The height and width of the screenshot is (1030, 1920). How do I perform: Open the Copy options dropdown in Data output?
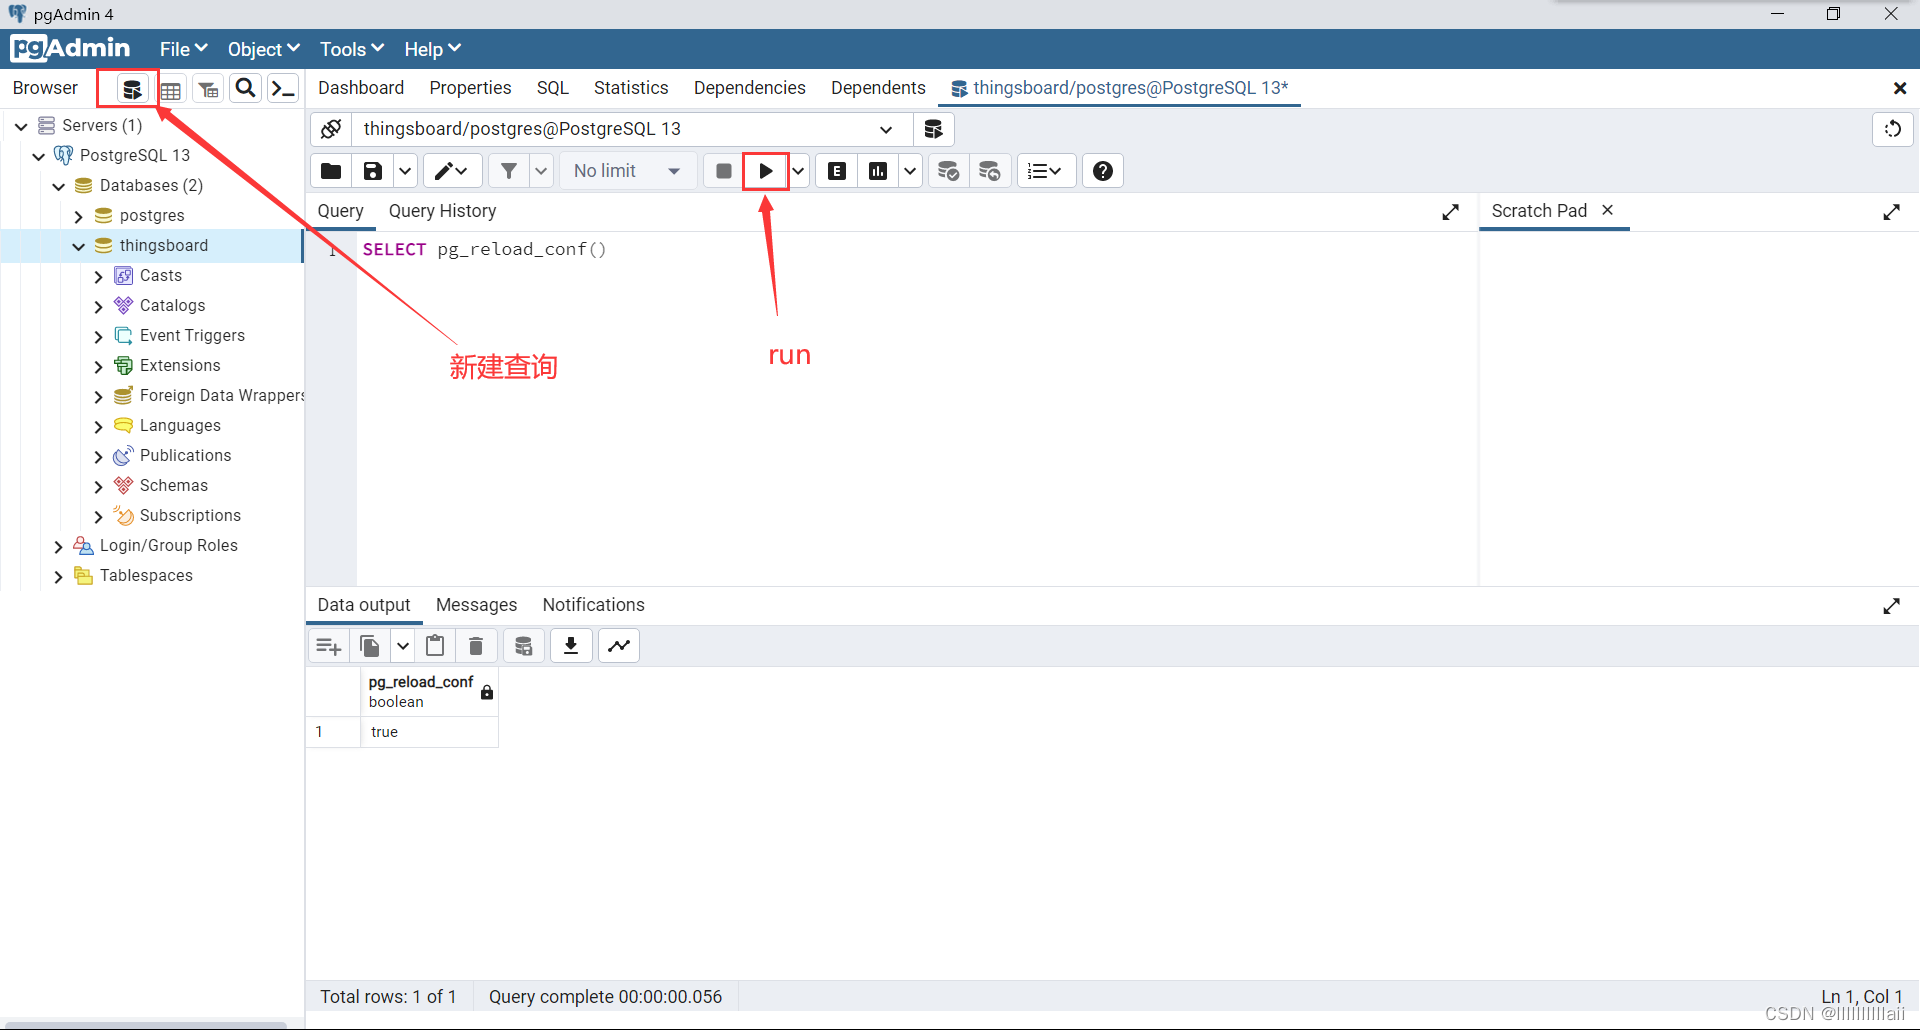pyautogui.click(x=403, y=646)
